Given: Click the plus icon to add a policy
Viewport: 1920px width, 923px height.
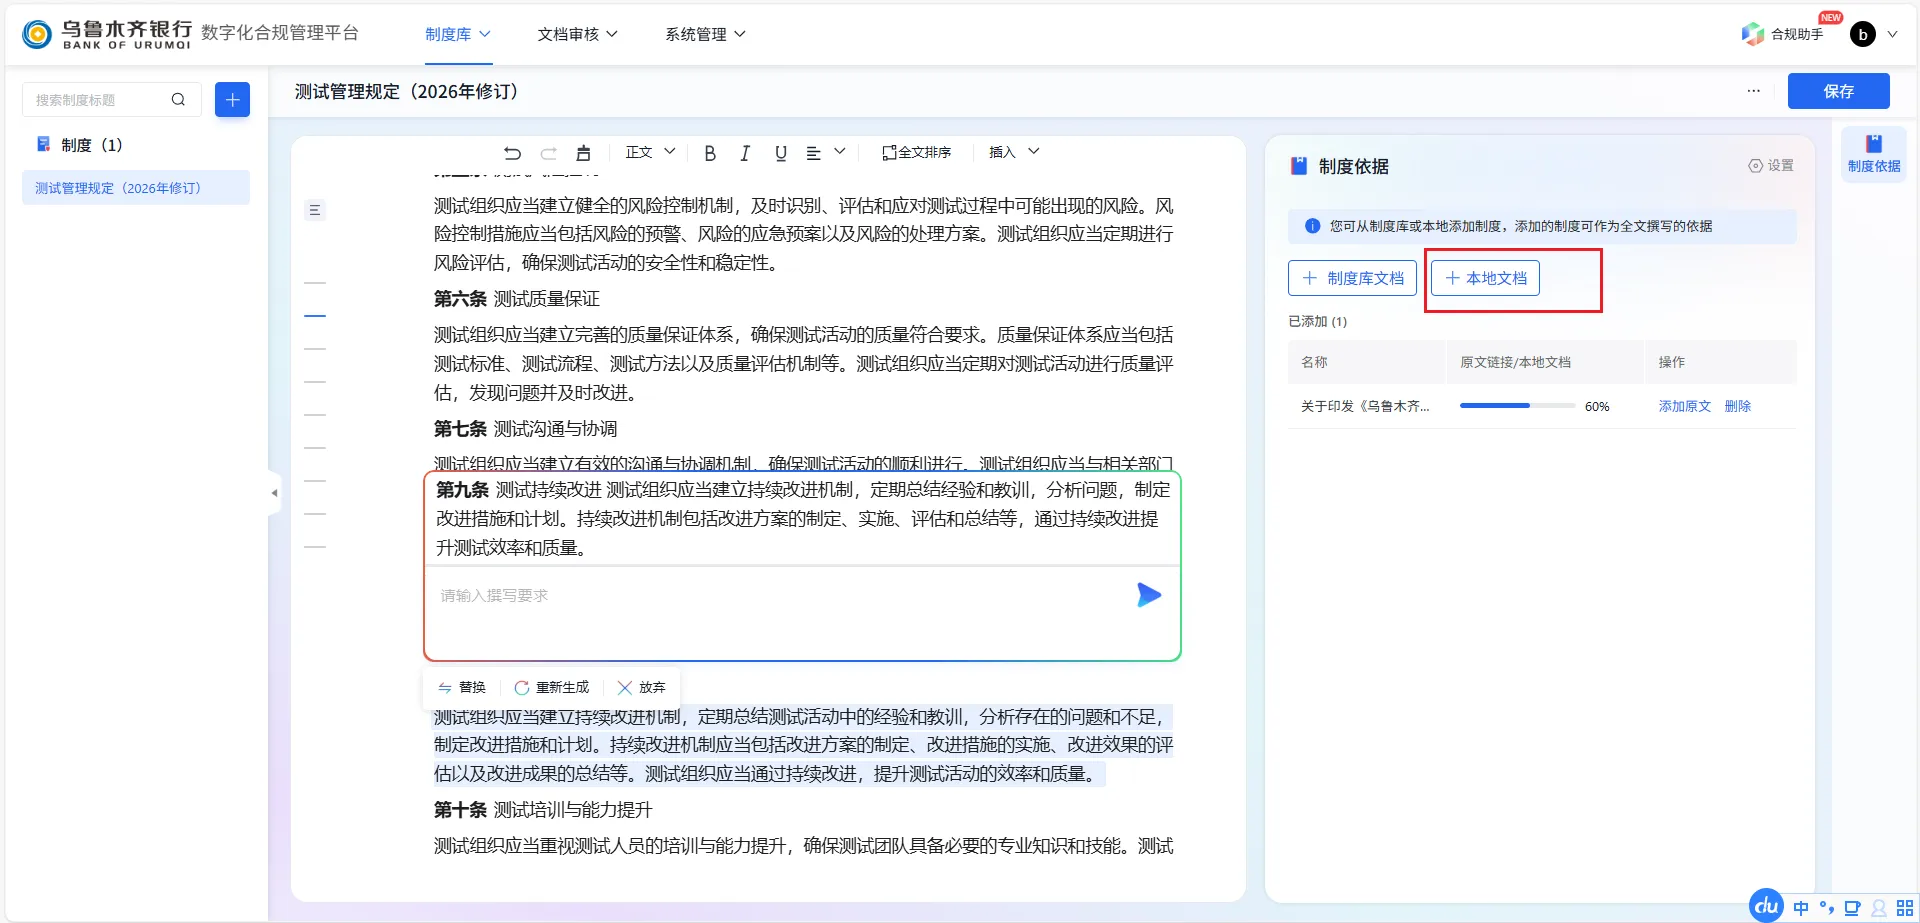Looking at the screenshot, I should 232,99.
